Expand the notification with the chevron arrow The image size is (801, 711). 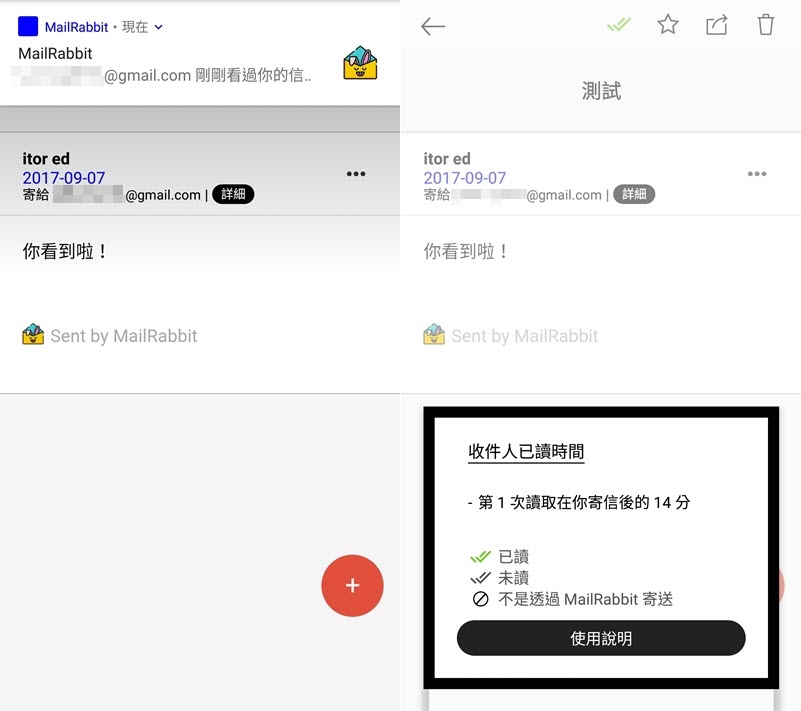coord(158,27)
